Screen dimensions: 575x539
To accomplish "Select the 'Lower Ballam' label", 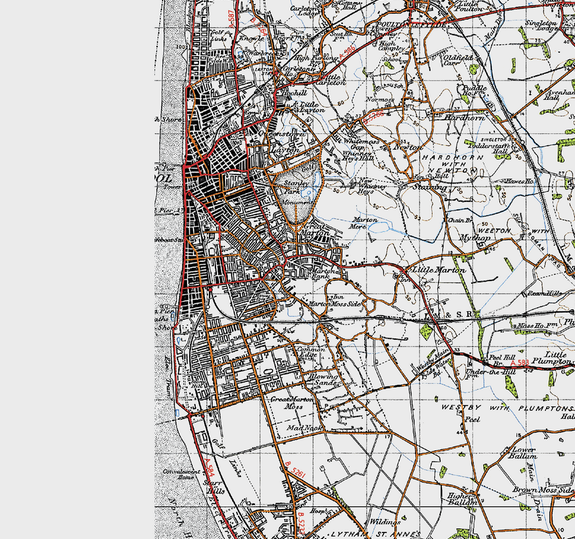I will 524,453.
